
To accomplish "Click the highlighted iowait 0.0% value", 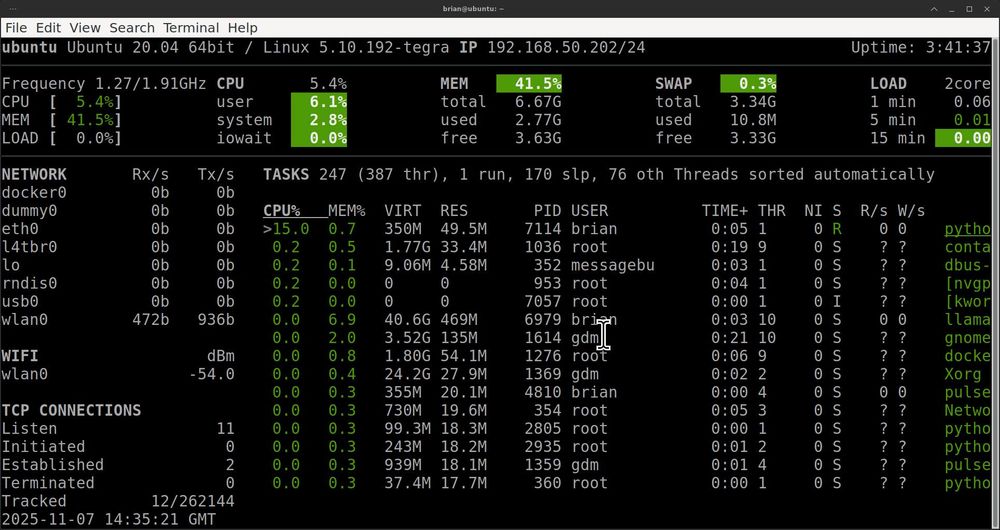I will (x=319, y=138).
